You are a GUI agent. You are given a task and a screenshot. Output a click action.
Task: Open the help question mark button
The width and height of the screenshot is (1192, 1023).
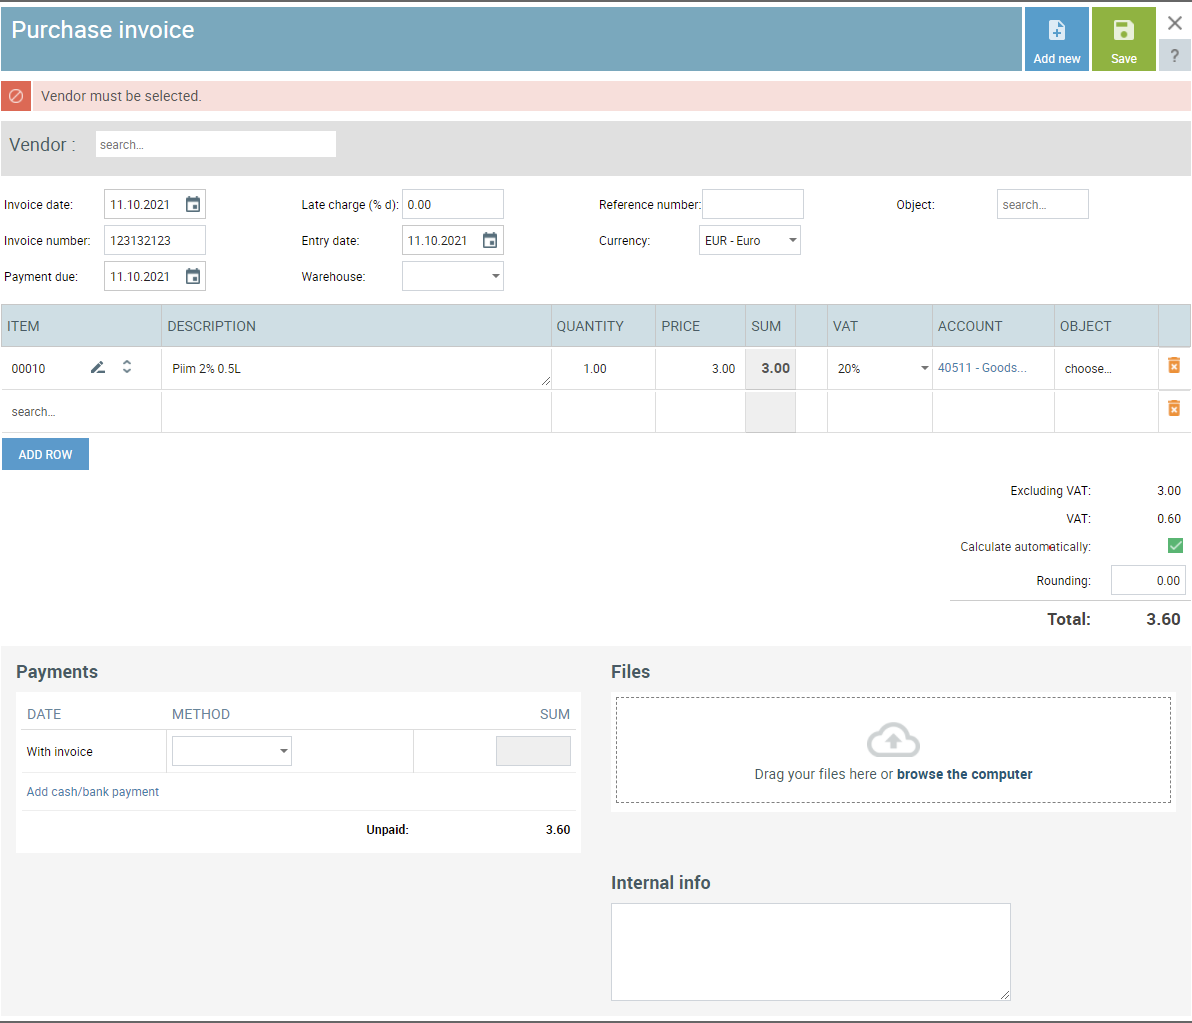click(1174, 56)
